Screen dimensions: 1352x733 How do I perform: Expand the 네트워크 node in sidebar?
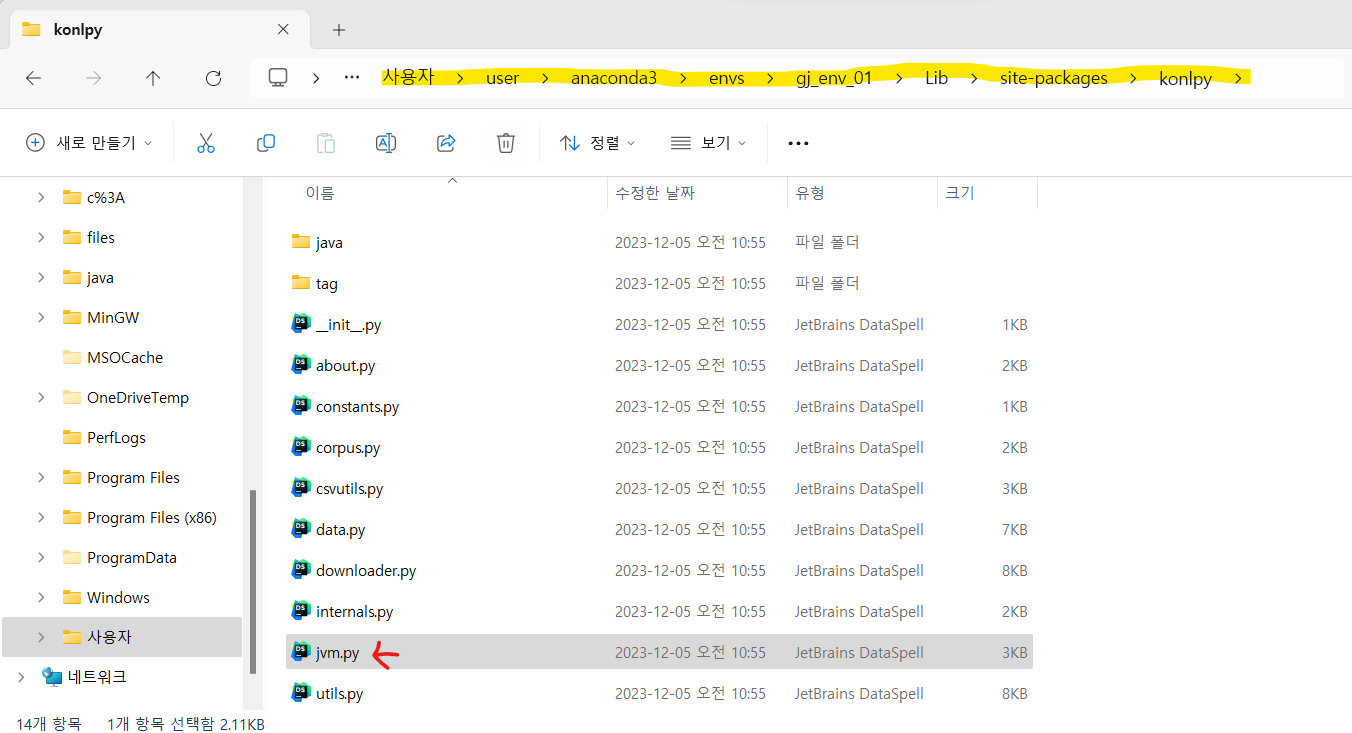(21, 677)
